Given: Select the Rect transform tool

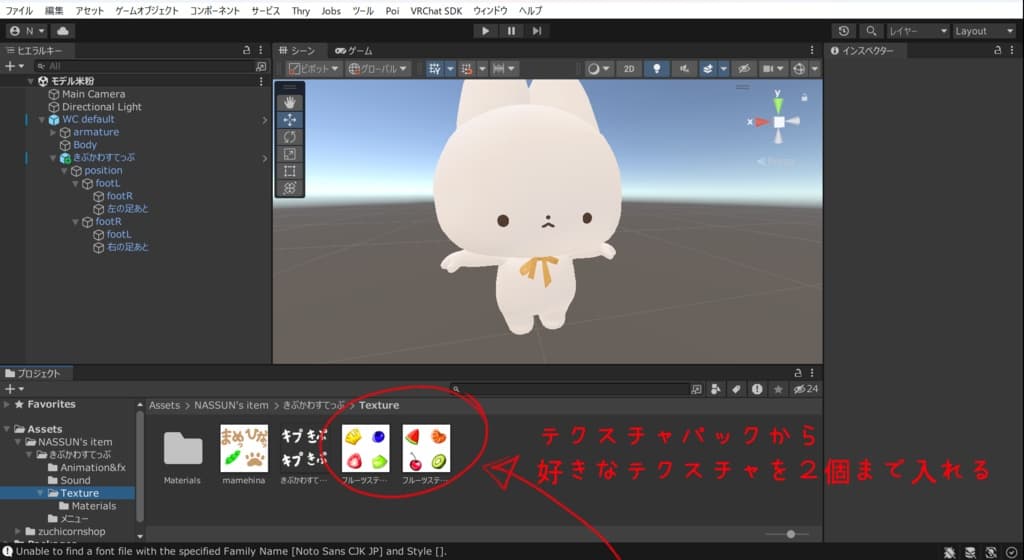Looking at the screenshot, I should tap(290, 171).
